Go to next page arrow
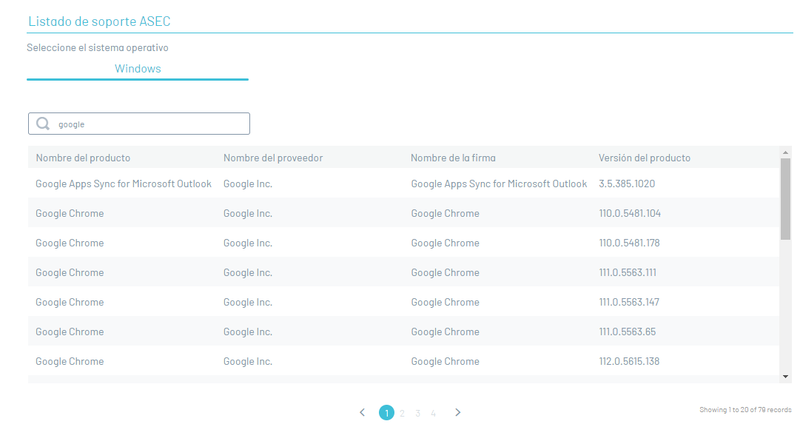 click(458, 412)
